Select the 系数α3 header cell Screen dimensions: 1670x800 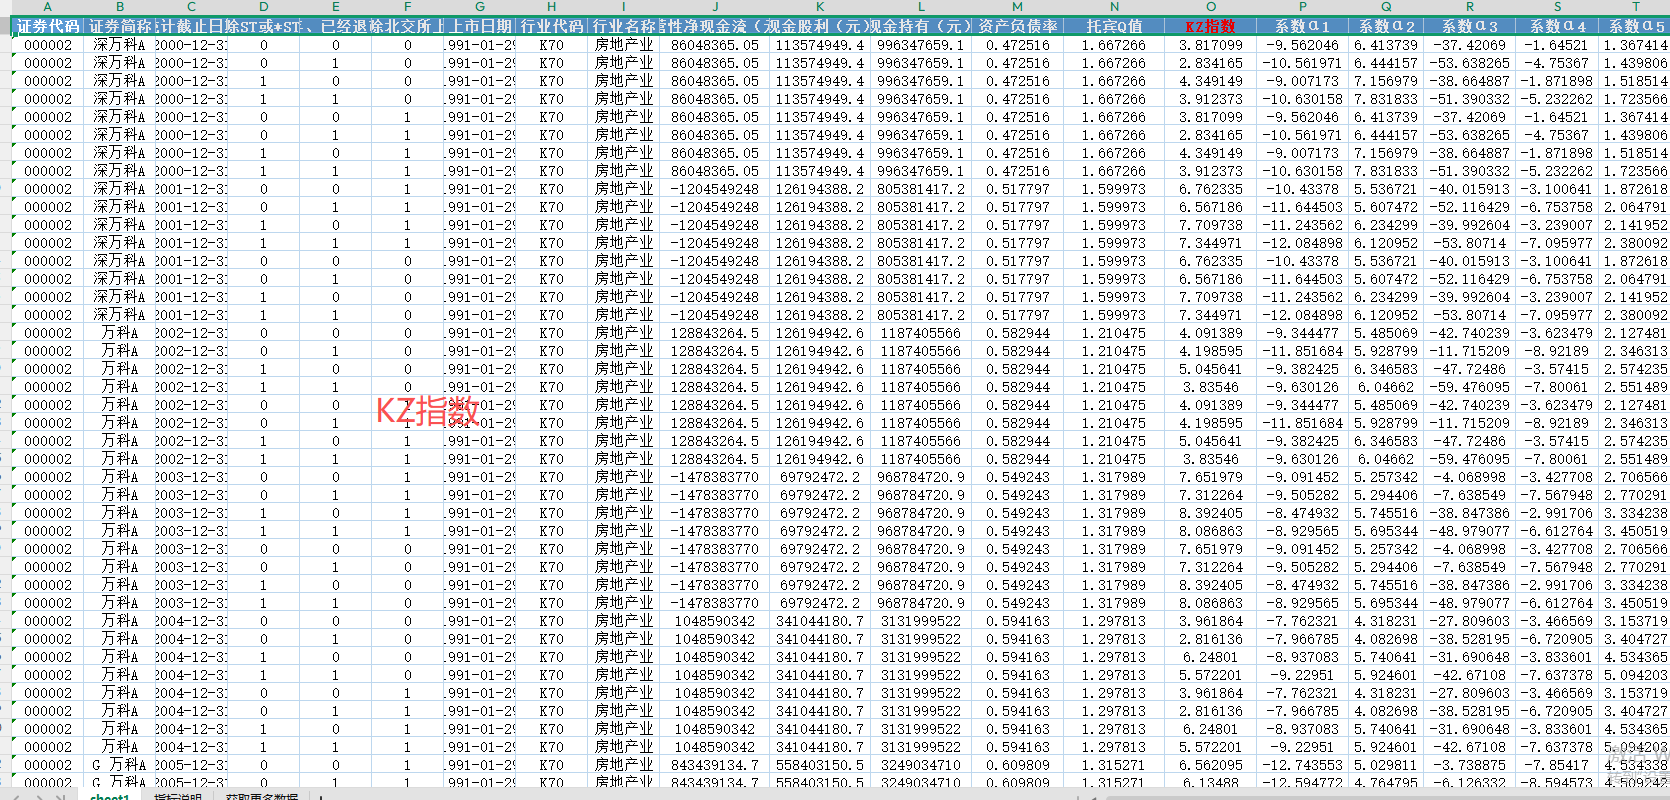1469,26
